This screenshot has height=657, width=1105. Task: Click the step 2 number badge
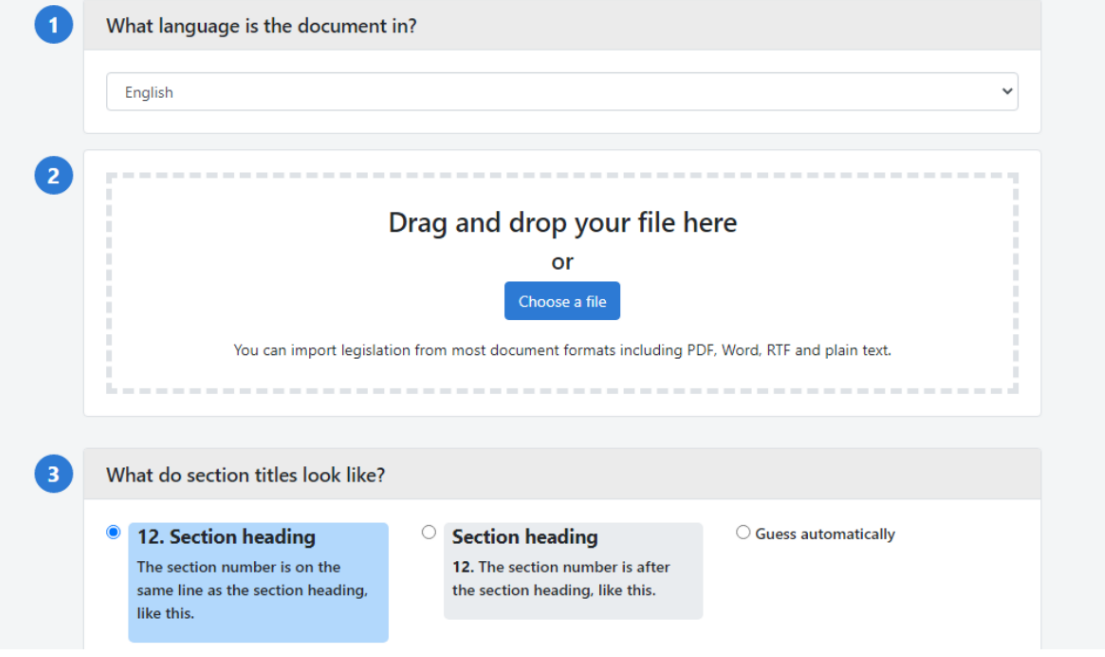53,177
